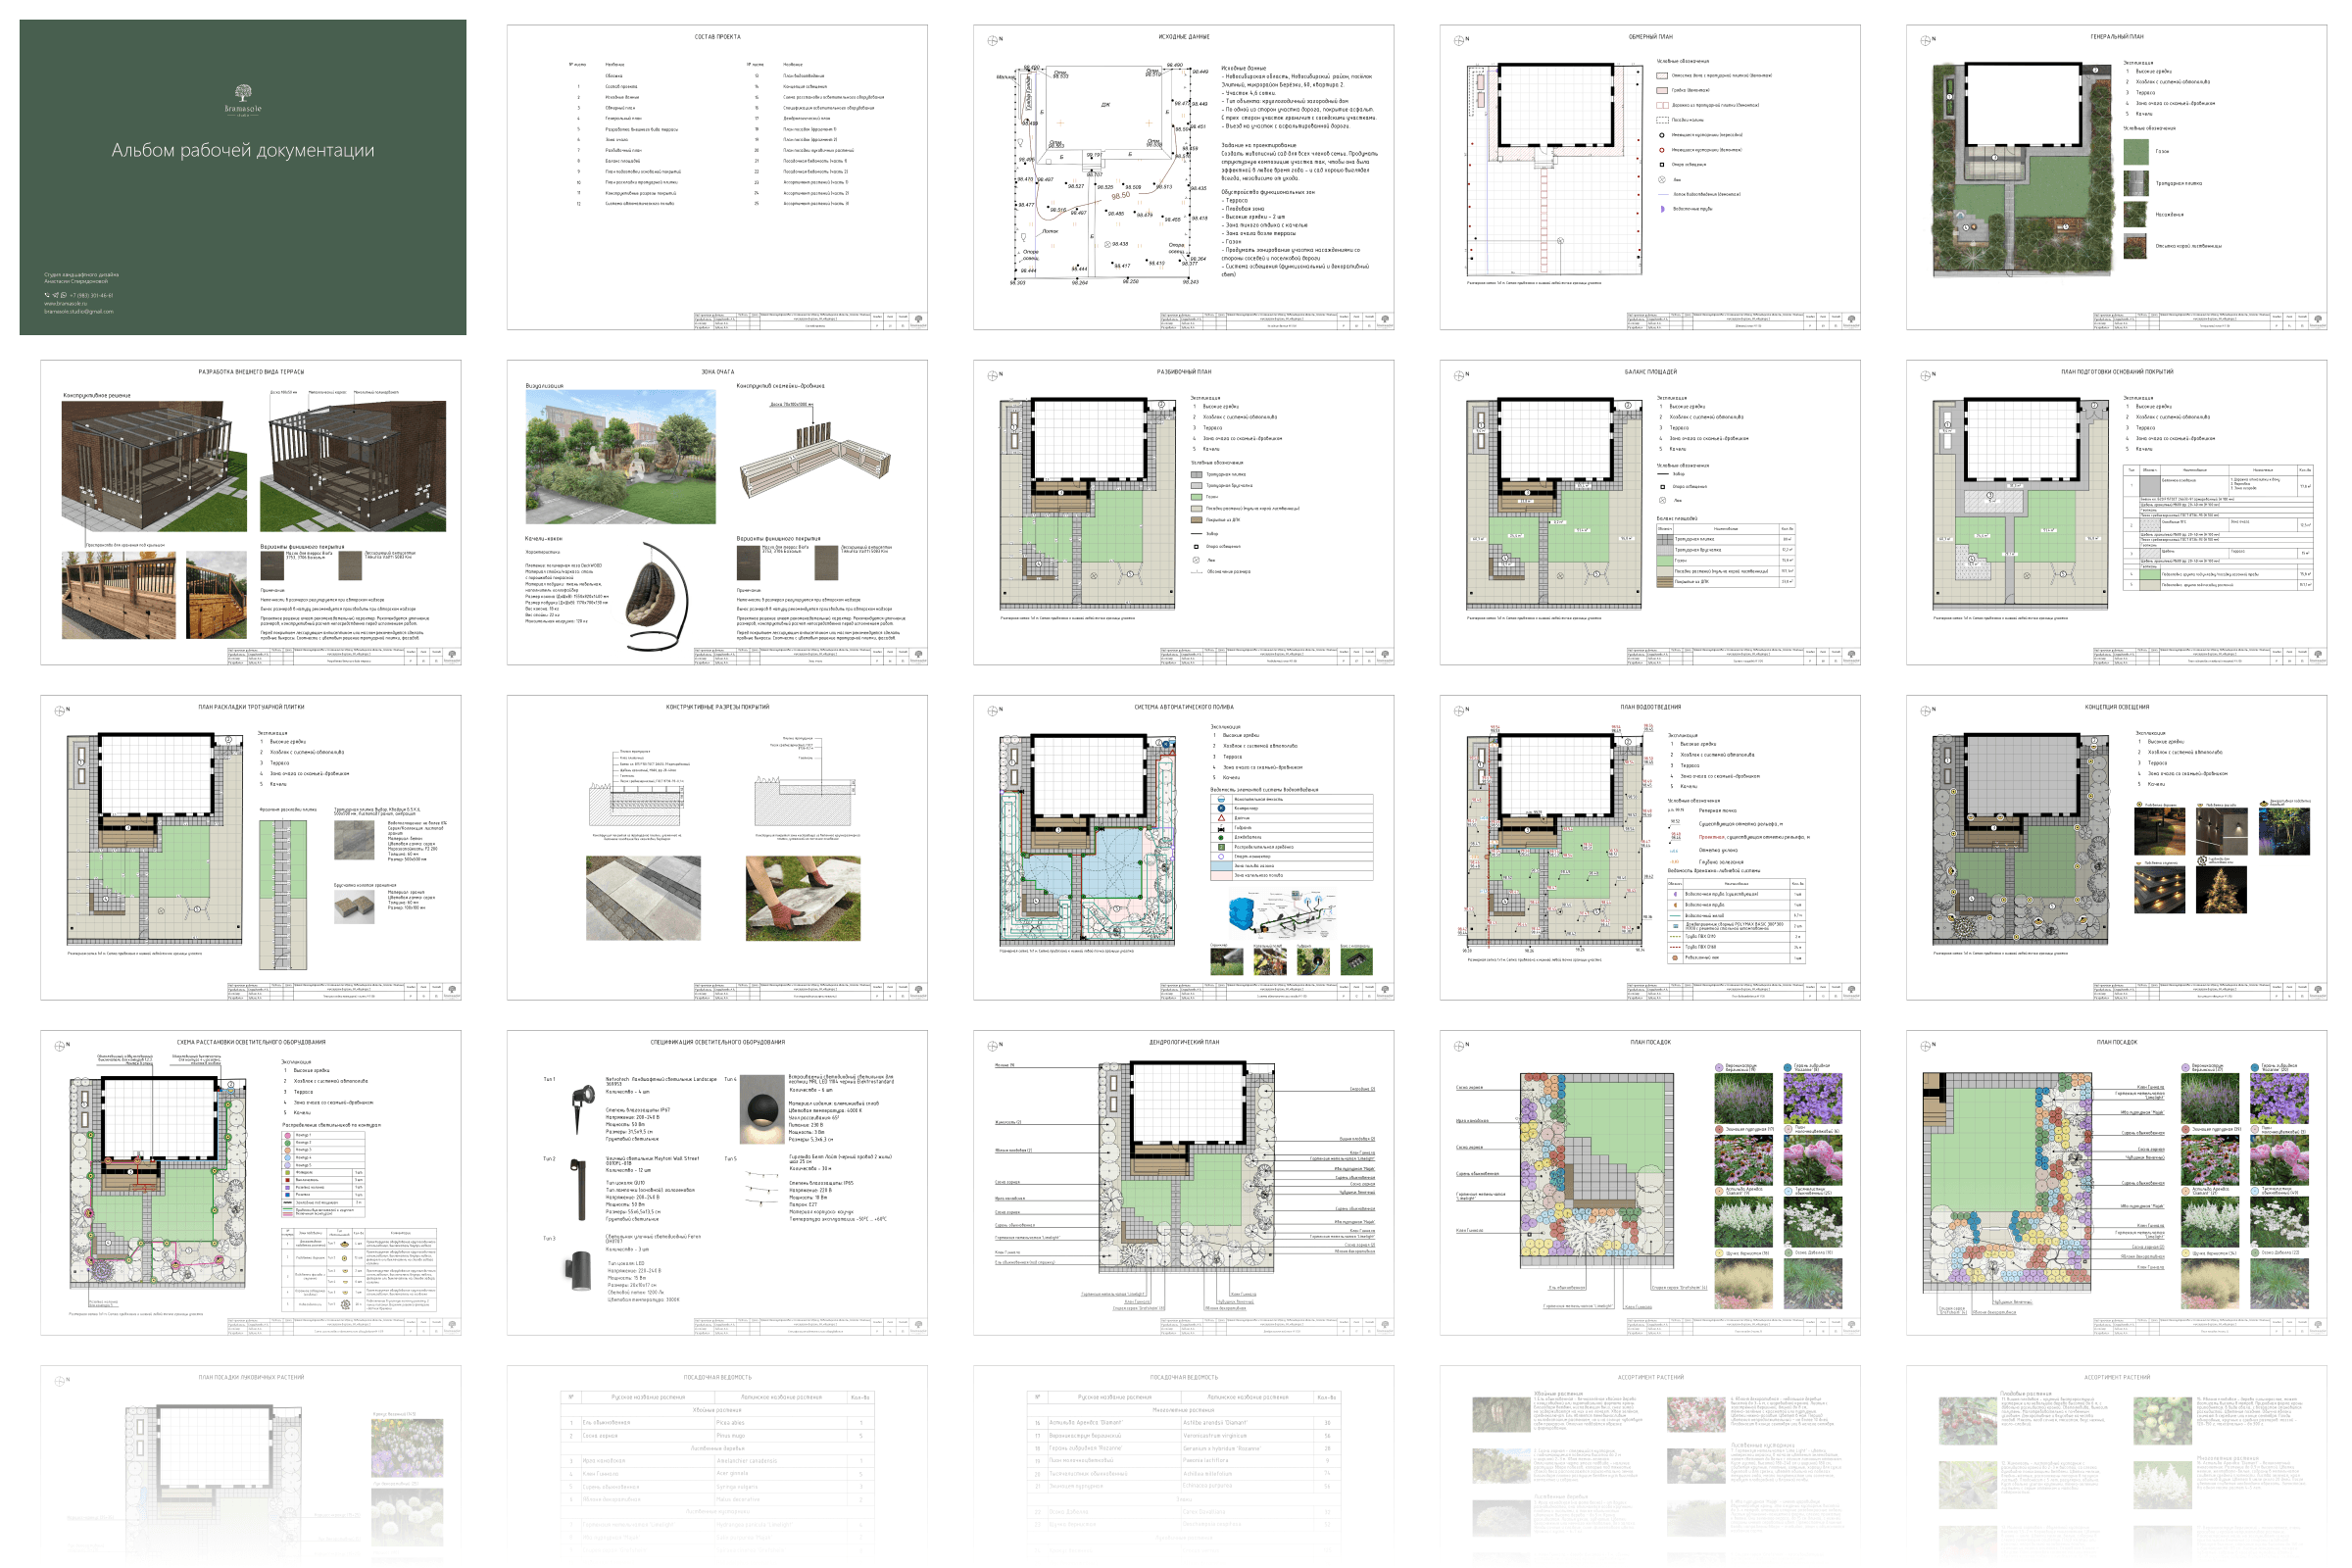
Task: Select the hanging cocoon swing chair image
Action: (x=657, y=596)
